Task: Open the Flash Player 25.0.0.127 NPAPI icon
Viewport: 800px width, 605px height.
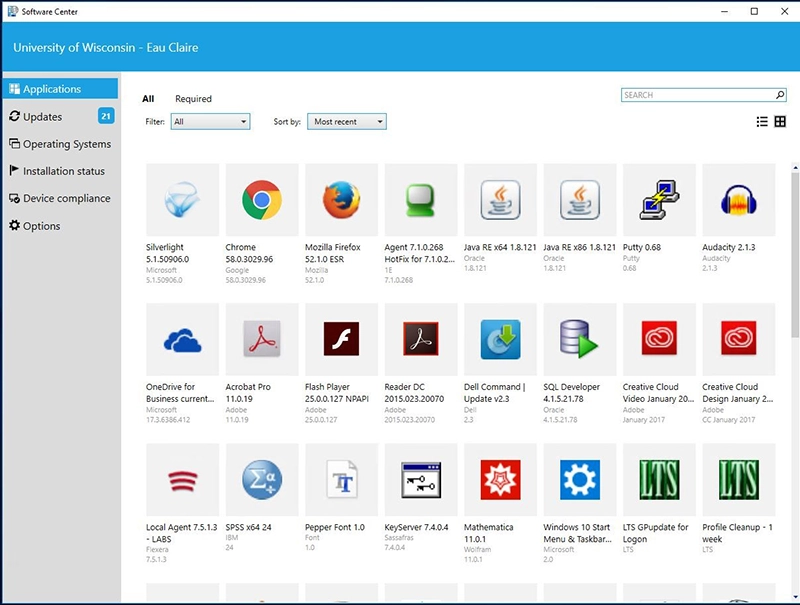Action: click(341, 339)
